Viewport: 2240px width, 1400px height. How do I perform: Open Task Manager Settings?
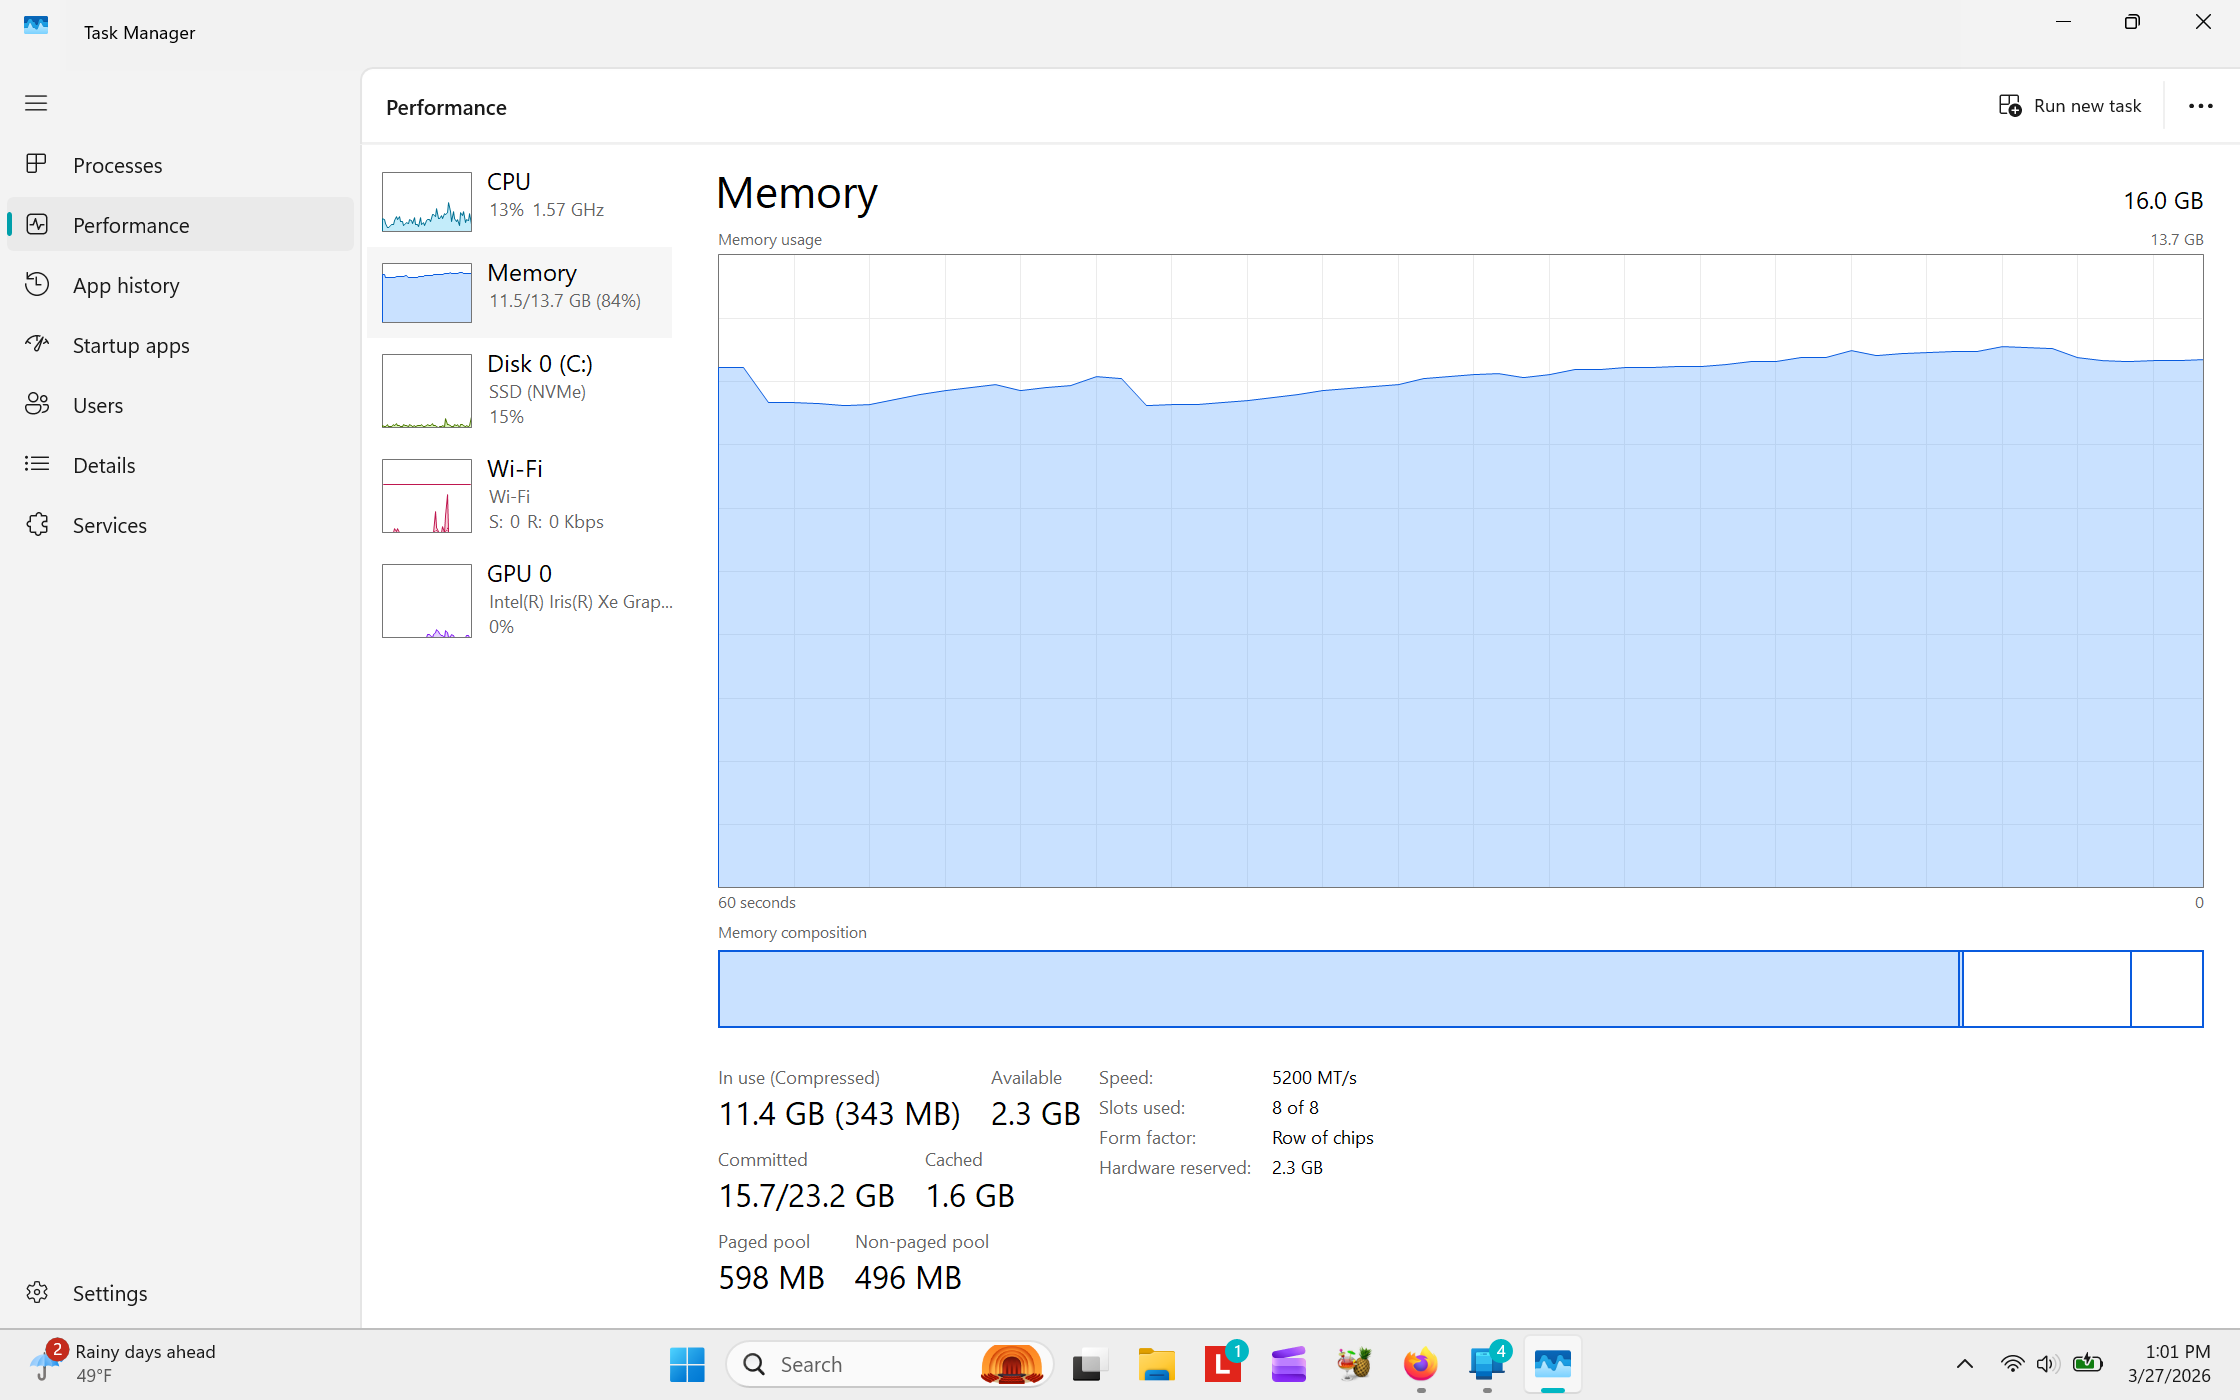[x=109, y=1293]
